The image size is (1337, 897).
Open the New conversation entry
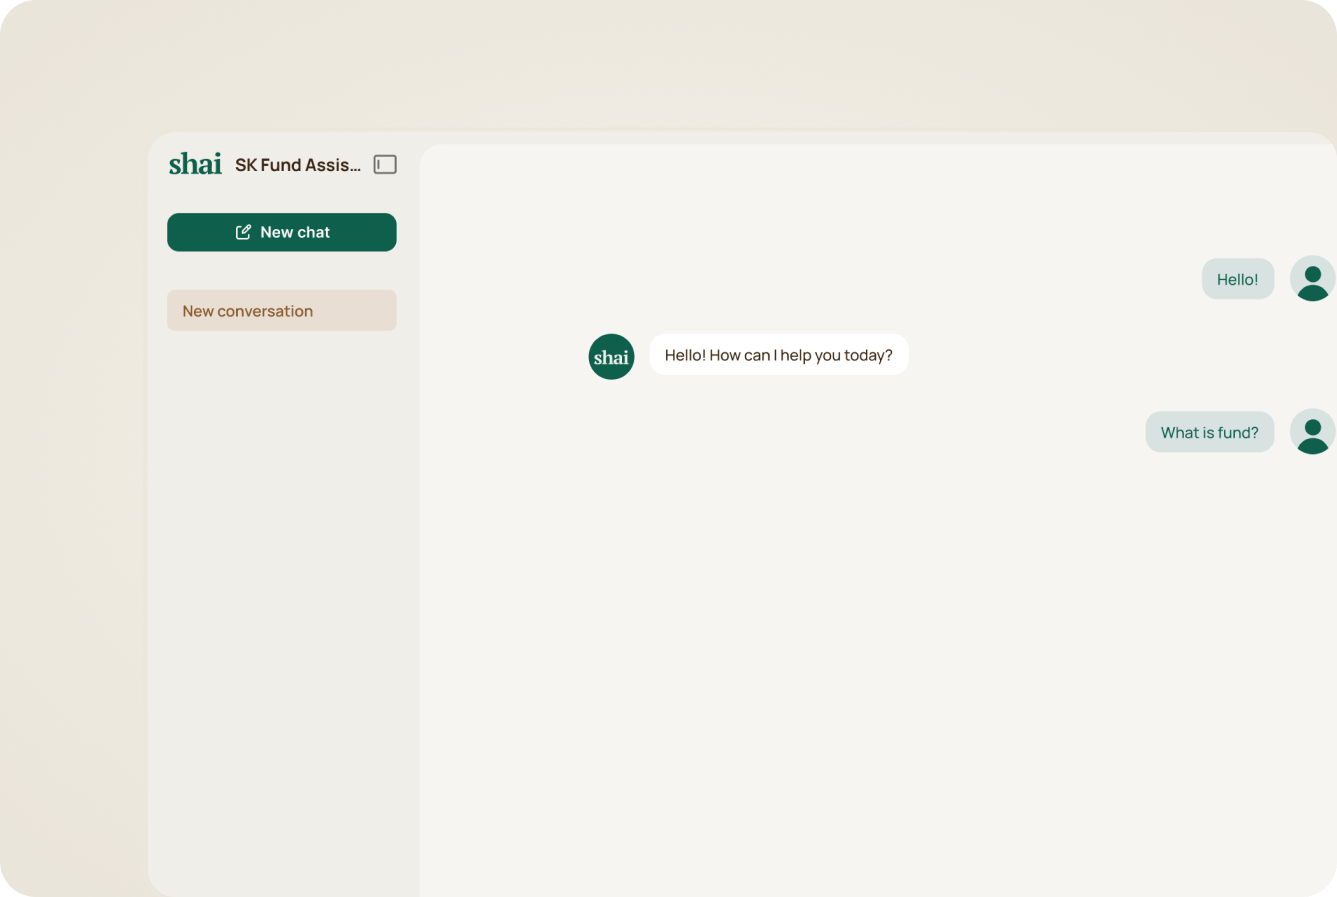pos(282,310)
